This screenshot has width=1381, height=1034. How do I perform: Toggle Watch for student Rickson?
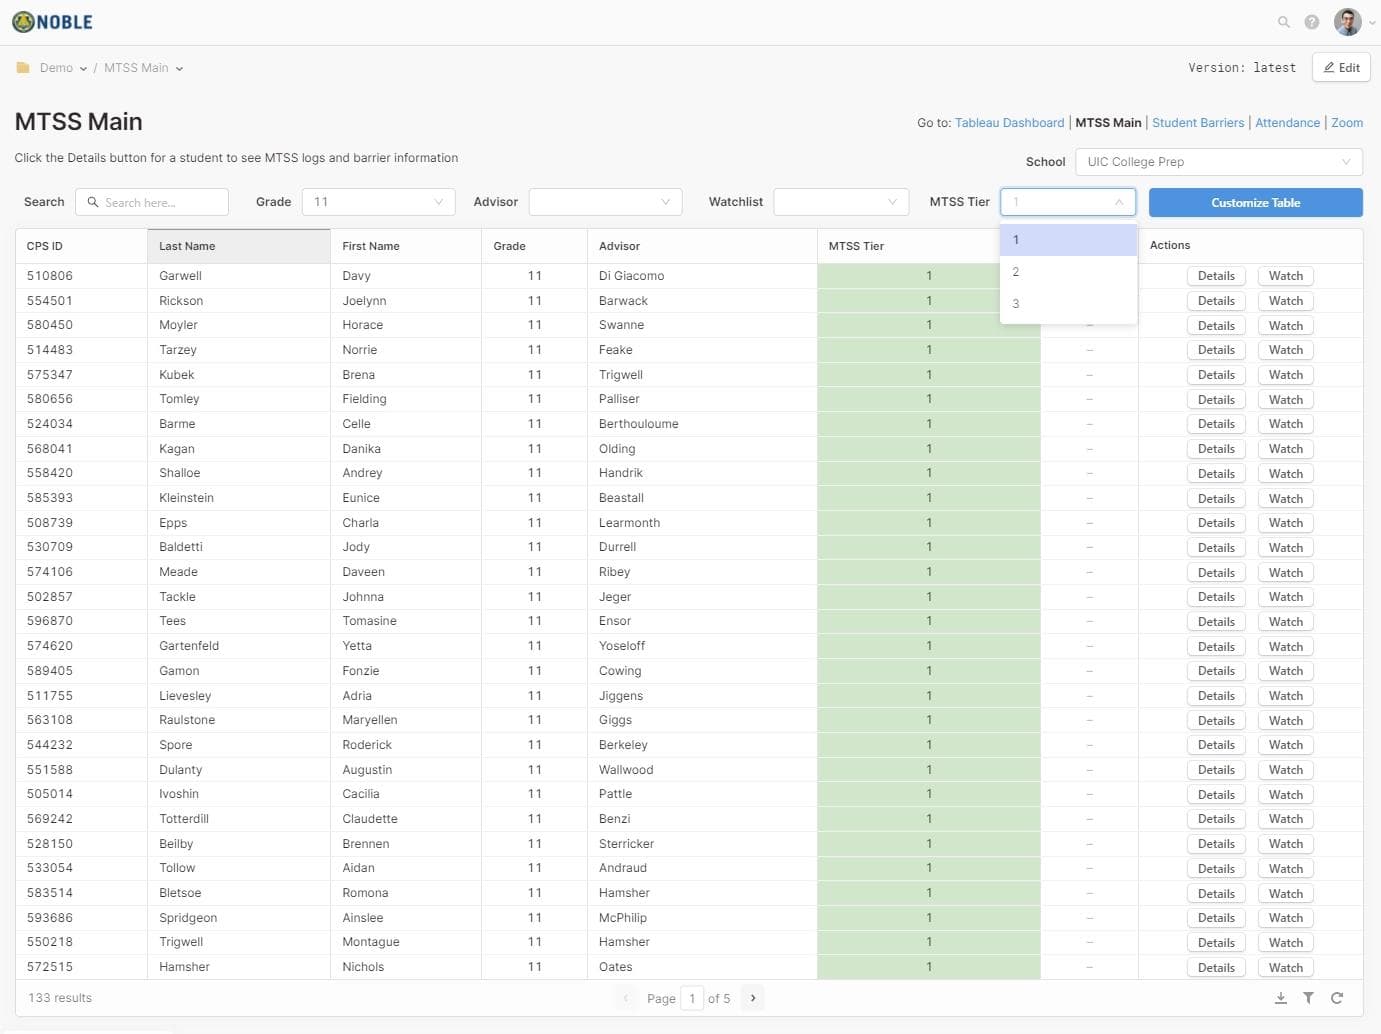click(x=1285, y=301)
